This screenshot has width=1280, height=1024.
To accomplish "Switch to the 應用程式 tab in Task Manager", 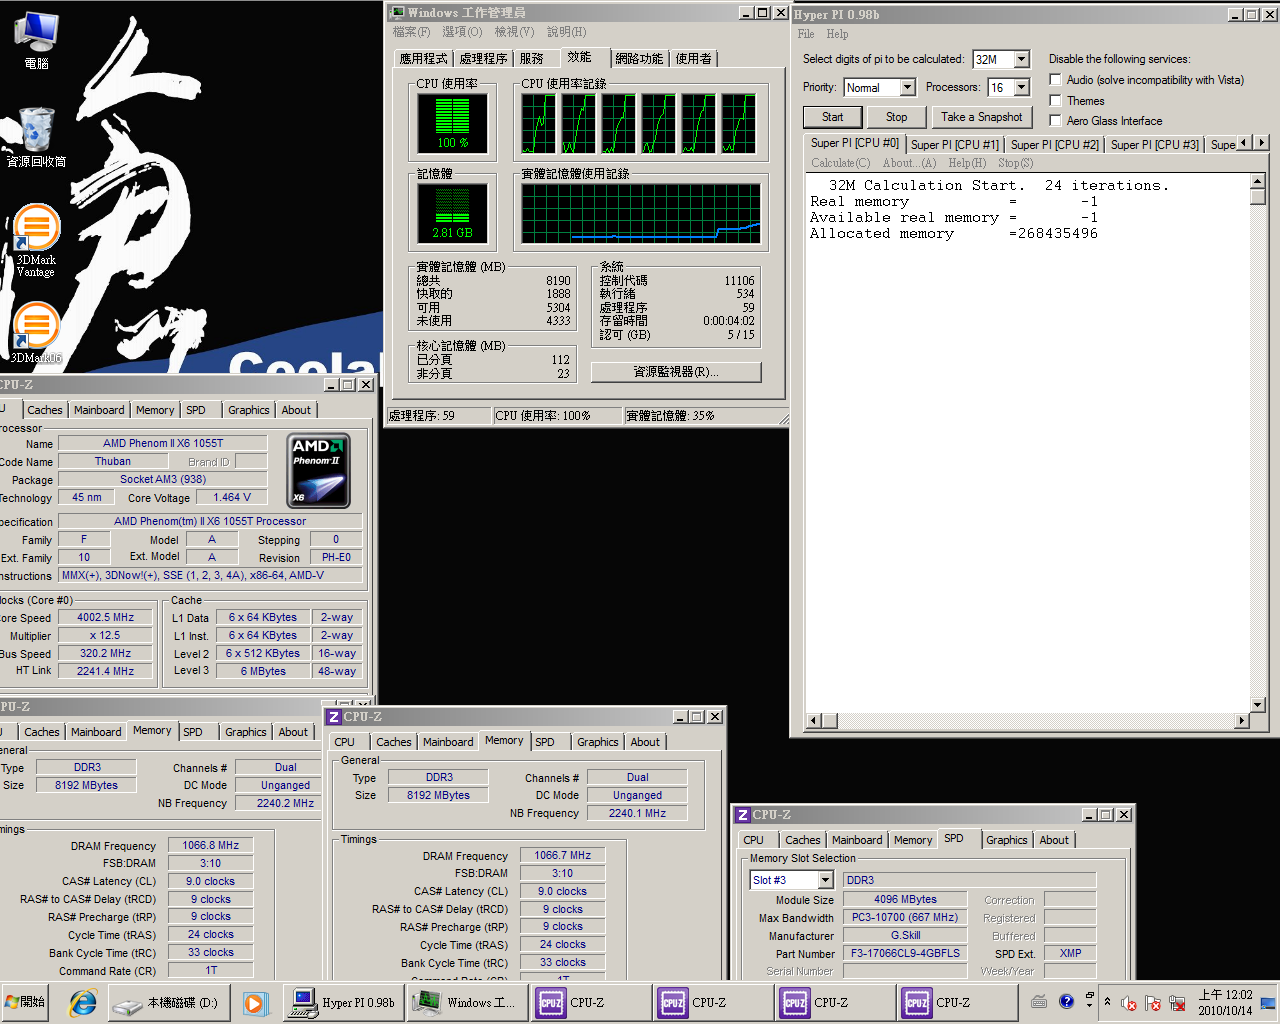I will (423, 59).
